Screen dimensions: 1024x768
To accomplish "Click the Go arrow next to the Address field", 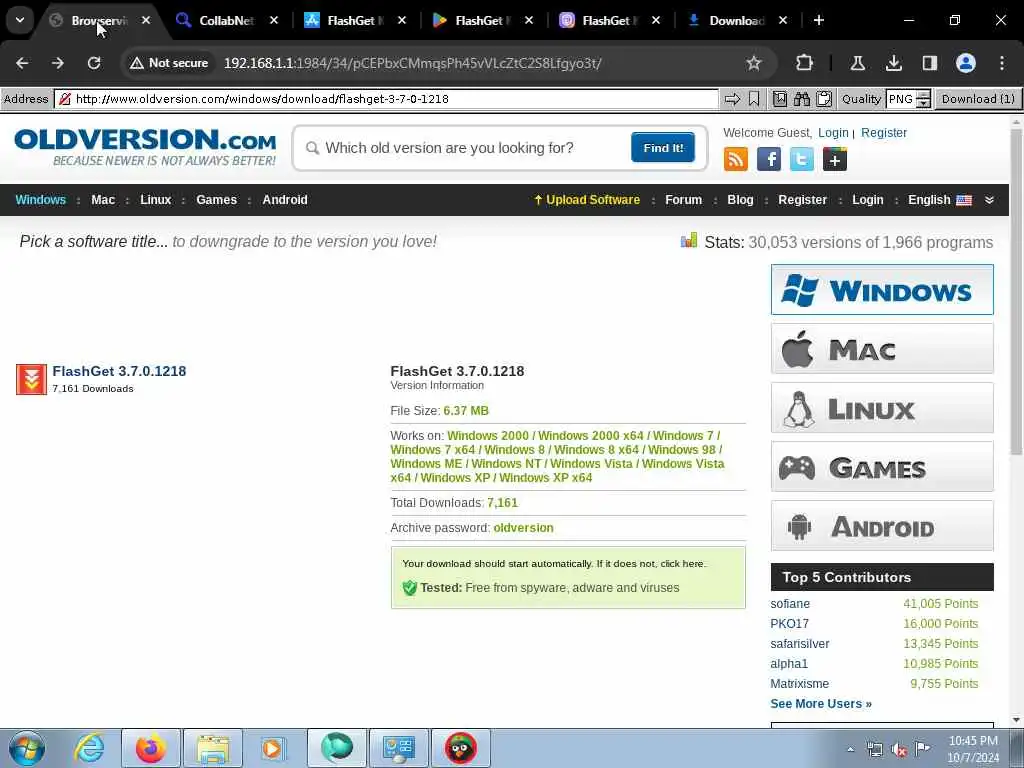I will pyautogui.click(x=733, y=99).
